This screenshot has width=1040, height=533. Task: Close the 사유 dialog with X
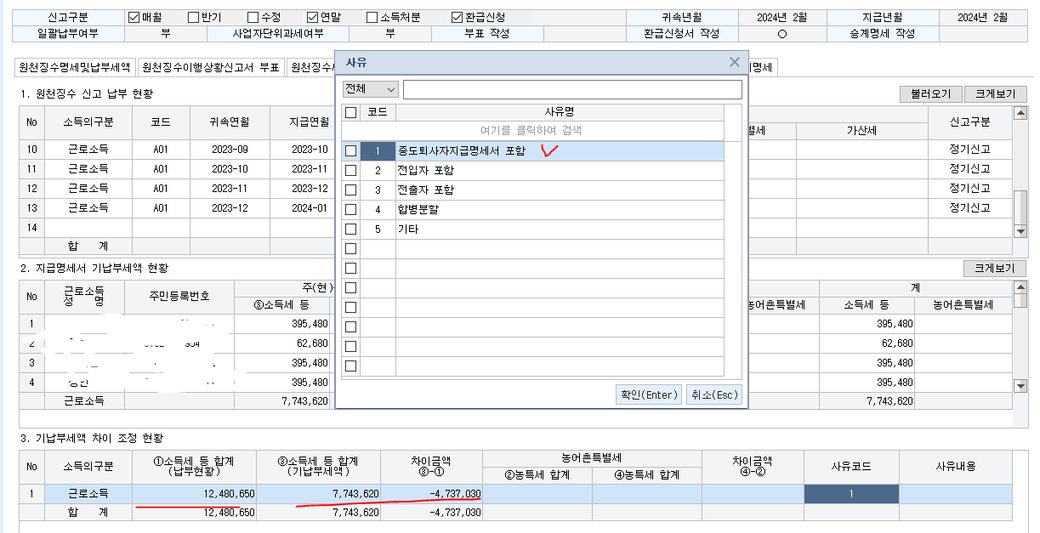click(x=735, y=62)
